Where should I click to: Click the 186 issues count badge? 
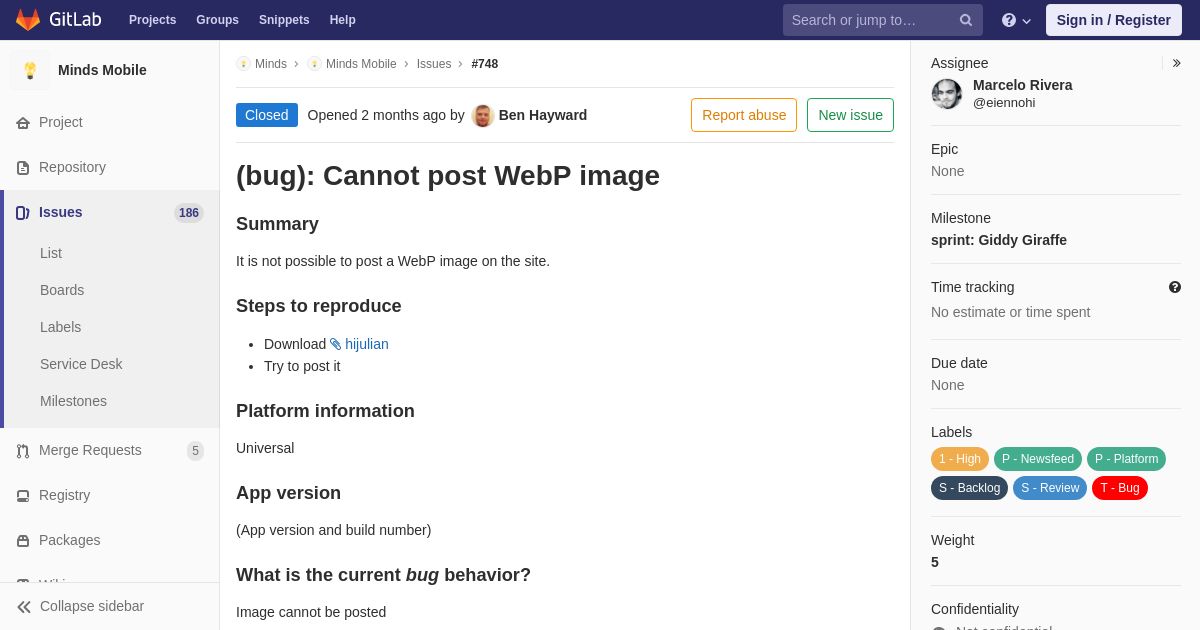coord(189,213)
